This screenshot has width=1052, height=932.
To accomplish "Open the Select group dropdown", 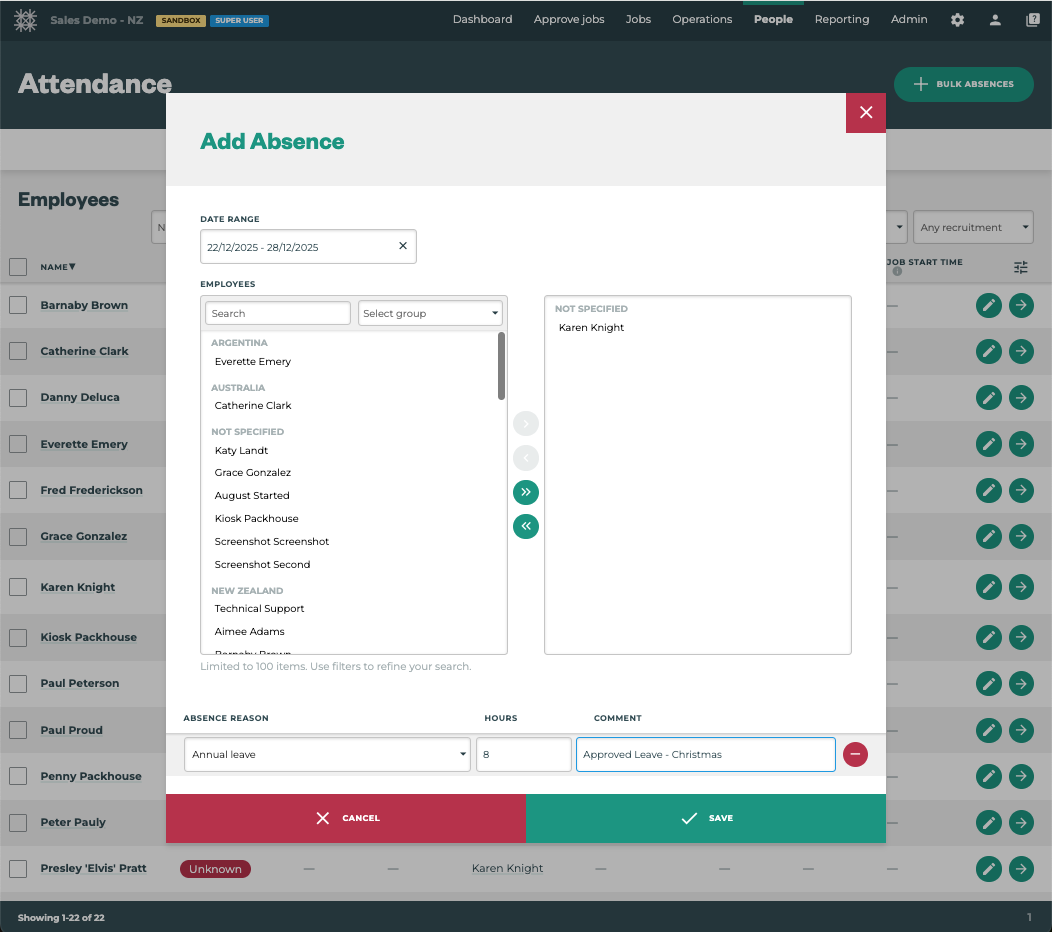I will point(430,313).
